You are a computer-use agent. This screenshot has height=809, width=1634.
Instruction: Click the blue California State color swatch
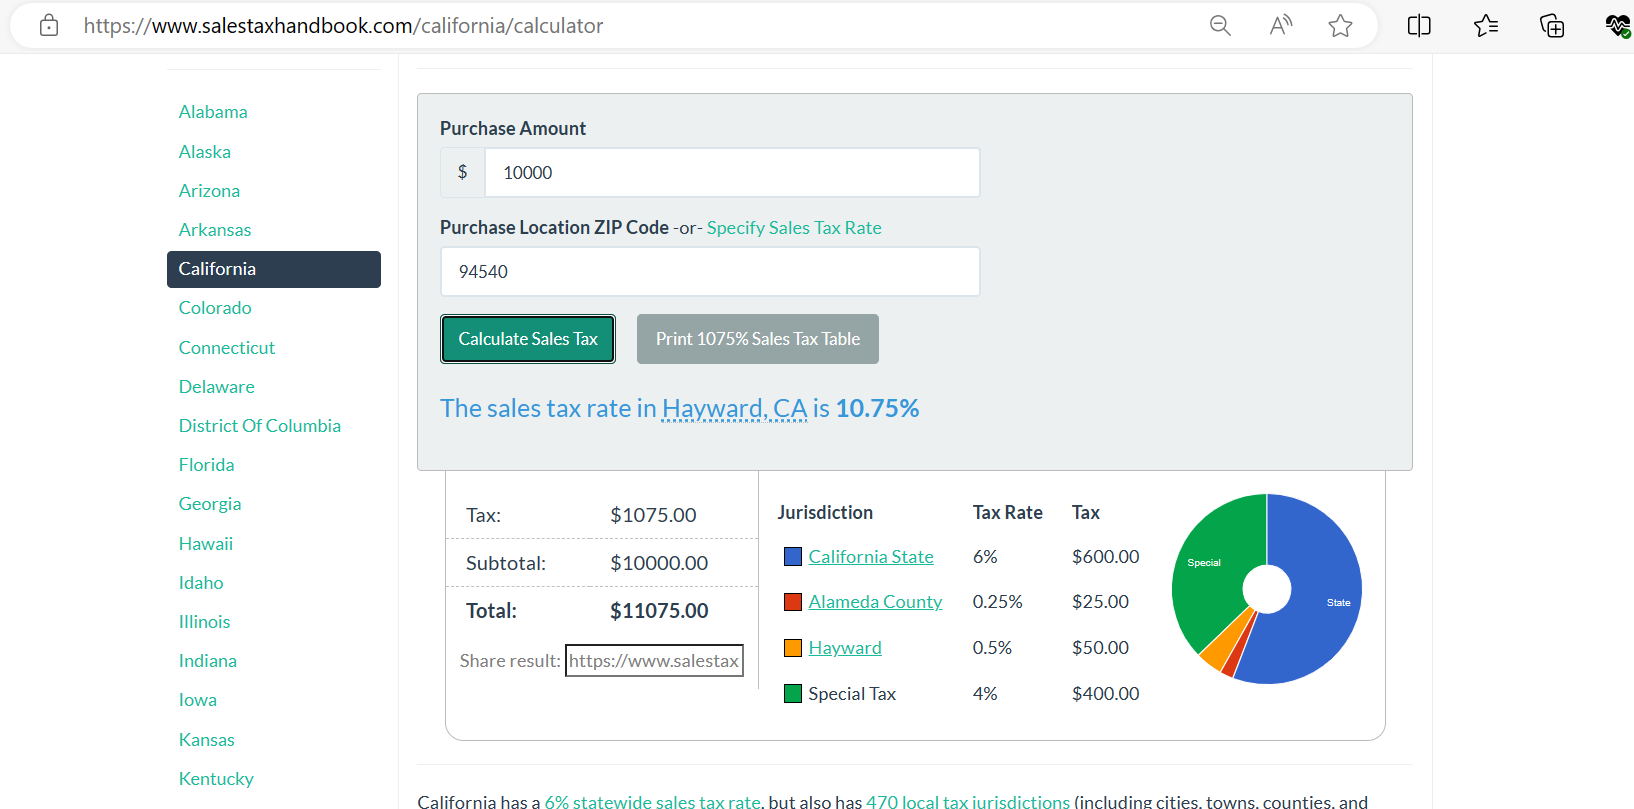pos(793,556)
